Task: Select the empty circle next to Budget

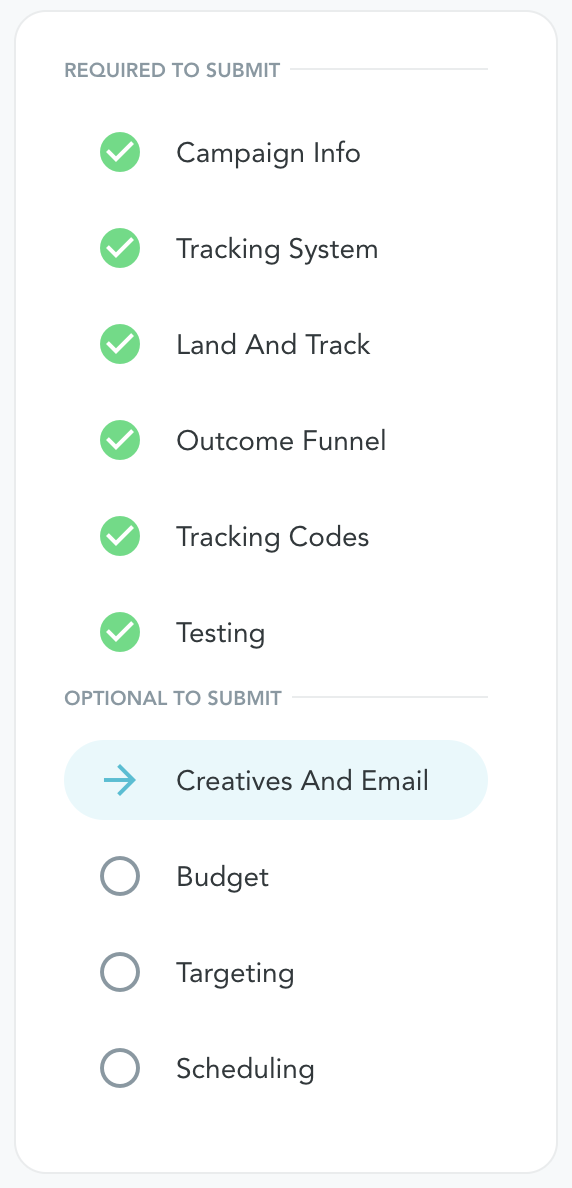Action: (120, 877)
